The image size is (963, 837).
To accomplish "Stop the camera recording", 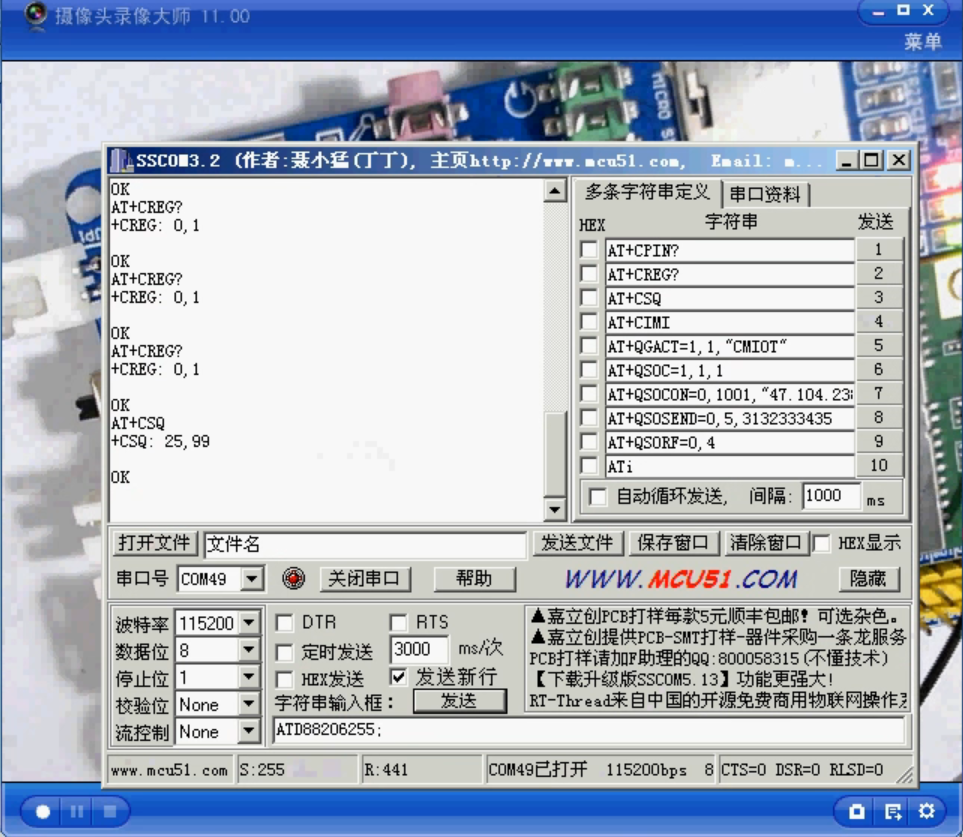I will (x=110, y=812).
